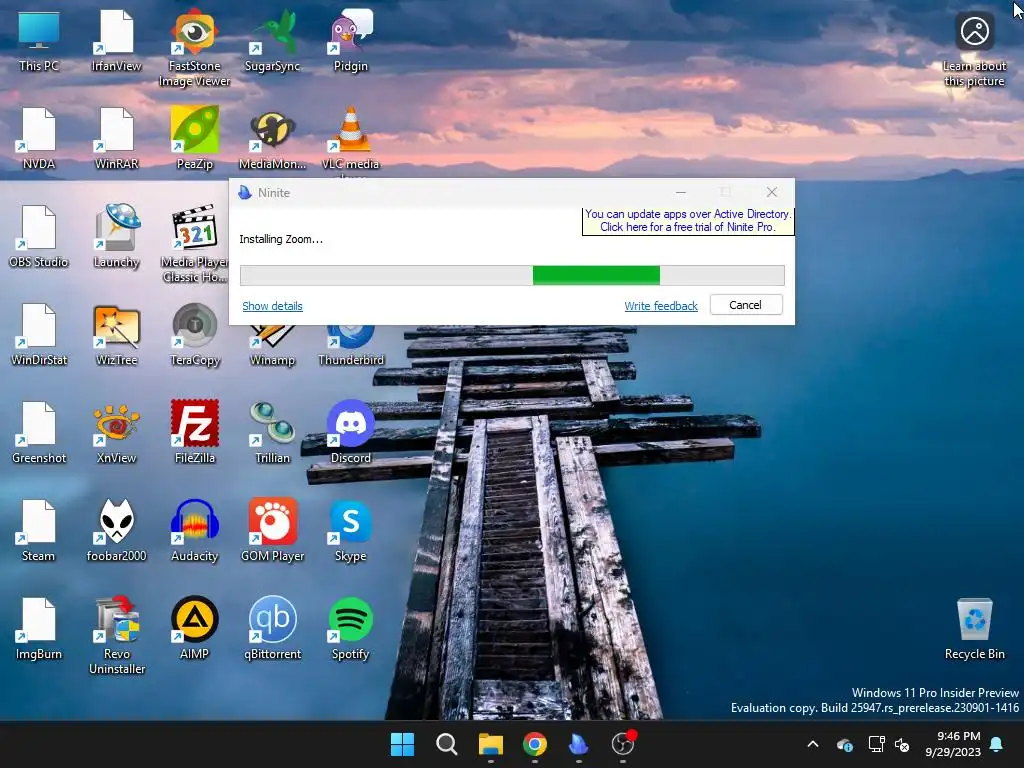1024x768 pixels.
Task: Select the SugarSync desktop shortcut
Action: [272, 40]
